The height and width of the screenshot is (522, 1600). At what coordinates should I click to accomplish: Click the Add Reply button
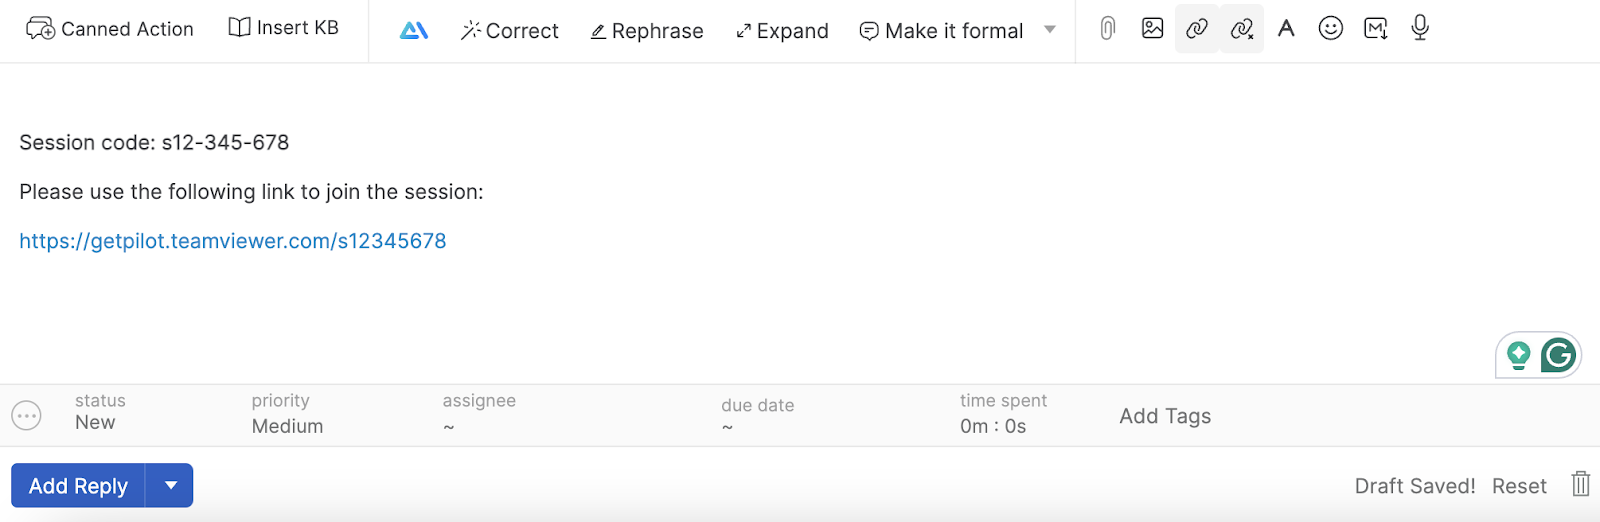coord(78,486)
